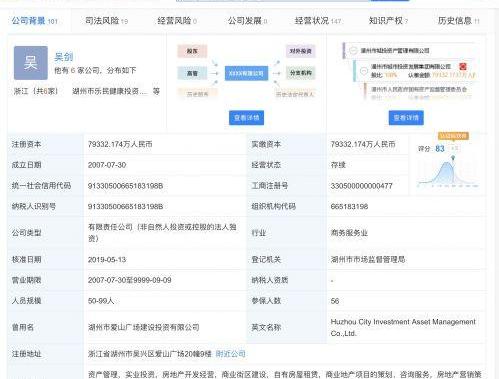Click the business scope text starting 资产管理
499x379 pixels.
point(285,375)
